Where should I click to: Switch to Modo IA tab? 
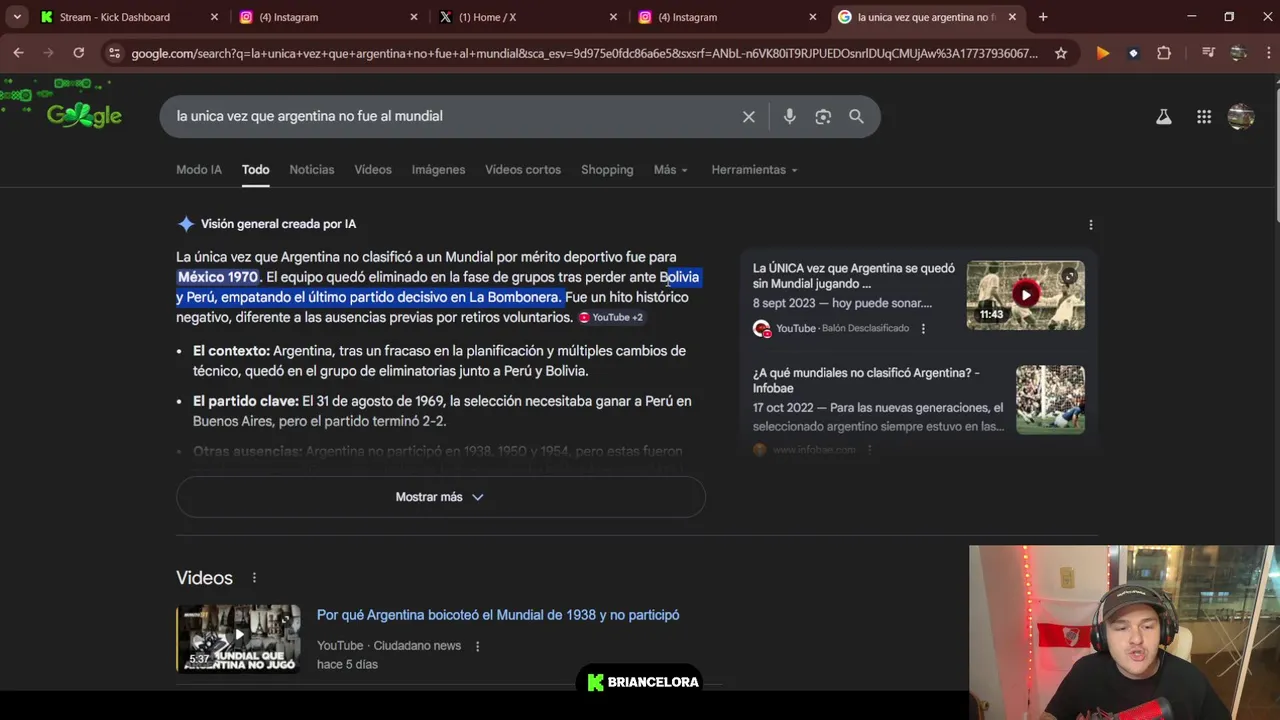coord(199,170)
